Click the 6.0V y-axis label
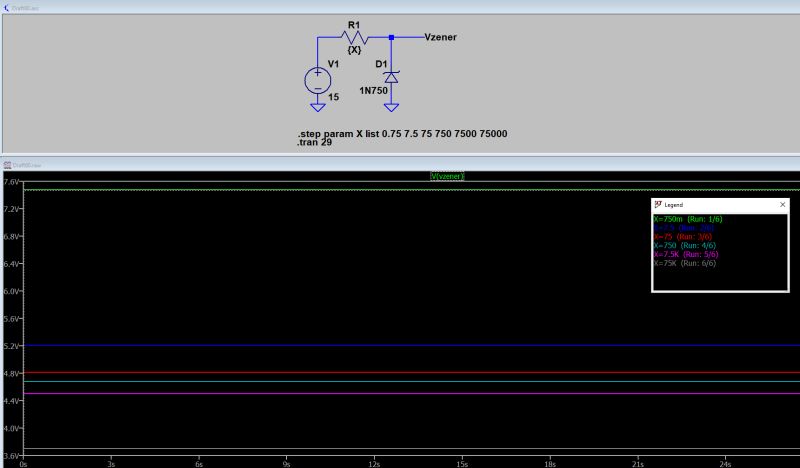Viewport: 800px width, 468px height. 11,291
